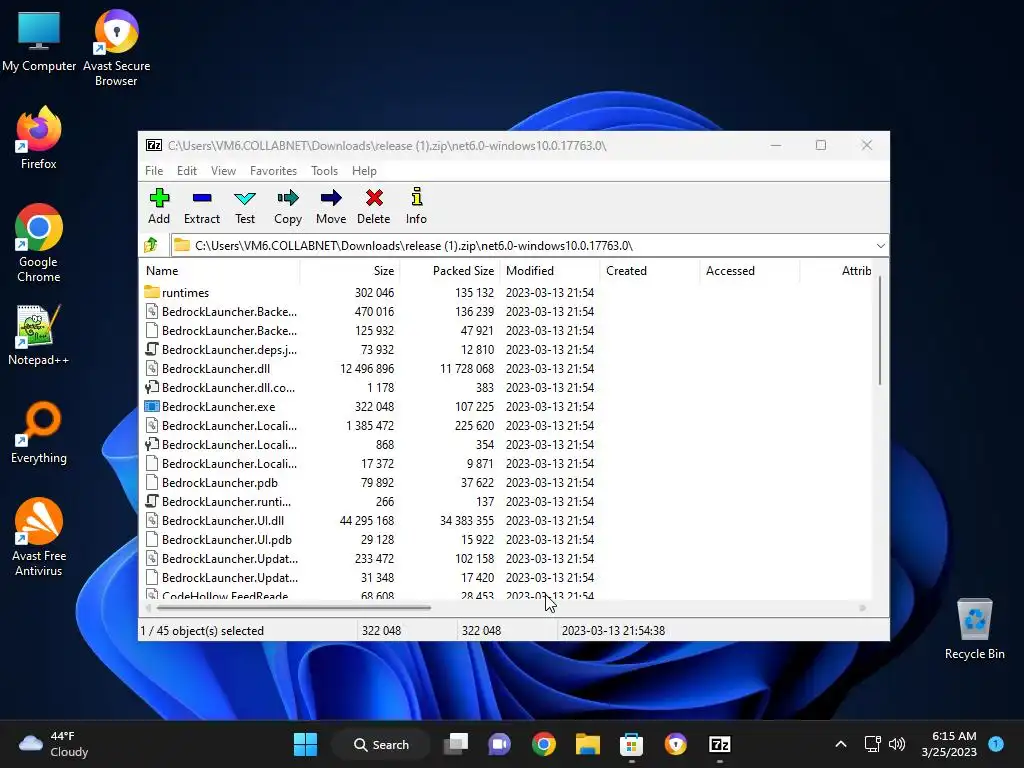Open Windows Start menu
Viewport: 1024px width, 768px height.
click(x=305, y=744)
